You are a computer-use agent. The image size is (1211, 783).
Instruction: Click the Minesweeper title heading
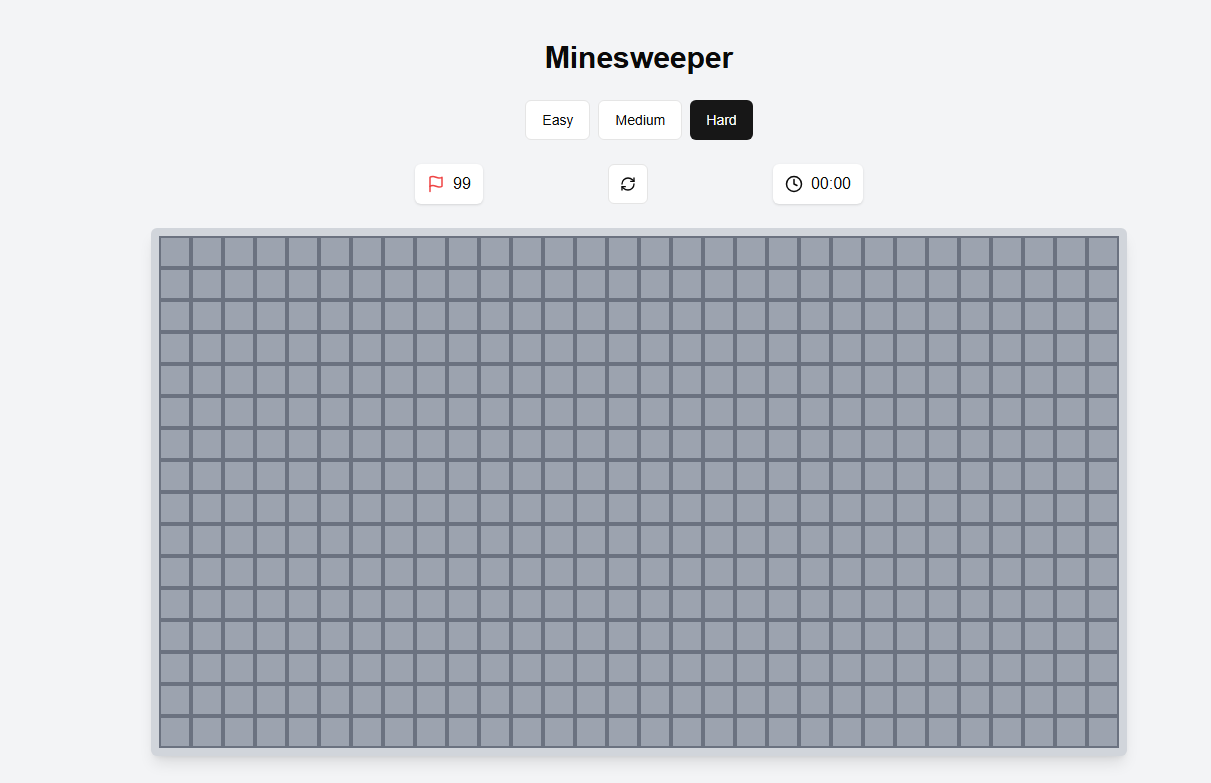(637, 58)
